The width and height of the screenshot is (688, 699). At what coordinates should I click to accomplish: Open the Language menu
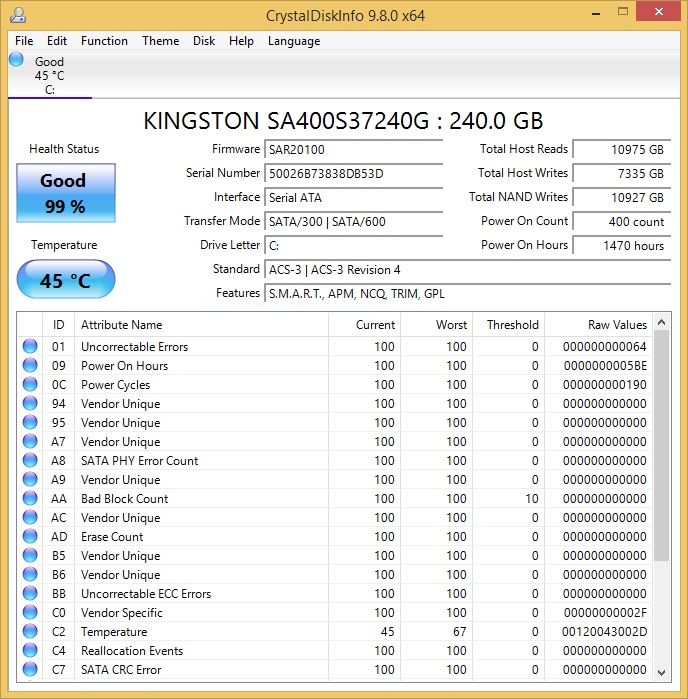pos(294,41)
